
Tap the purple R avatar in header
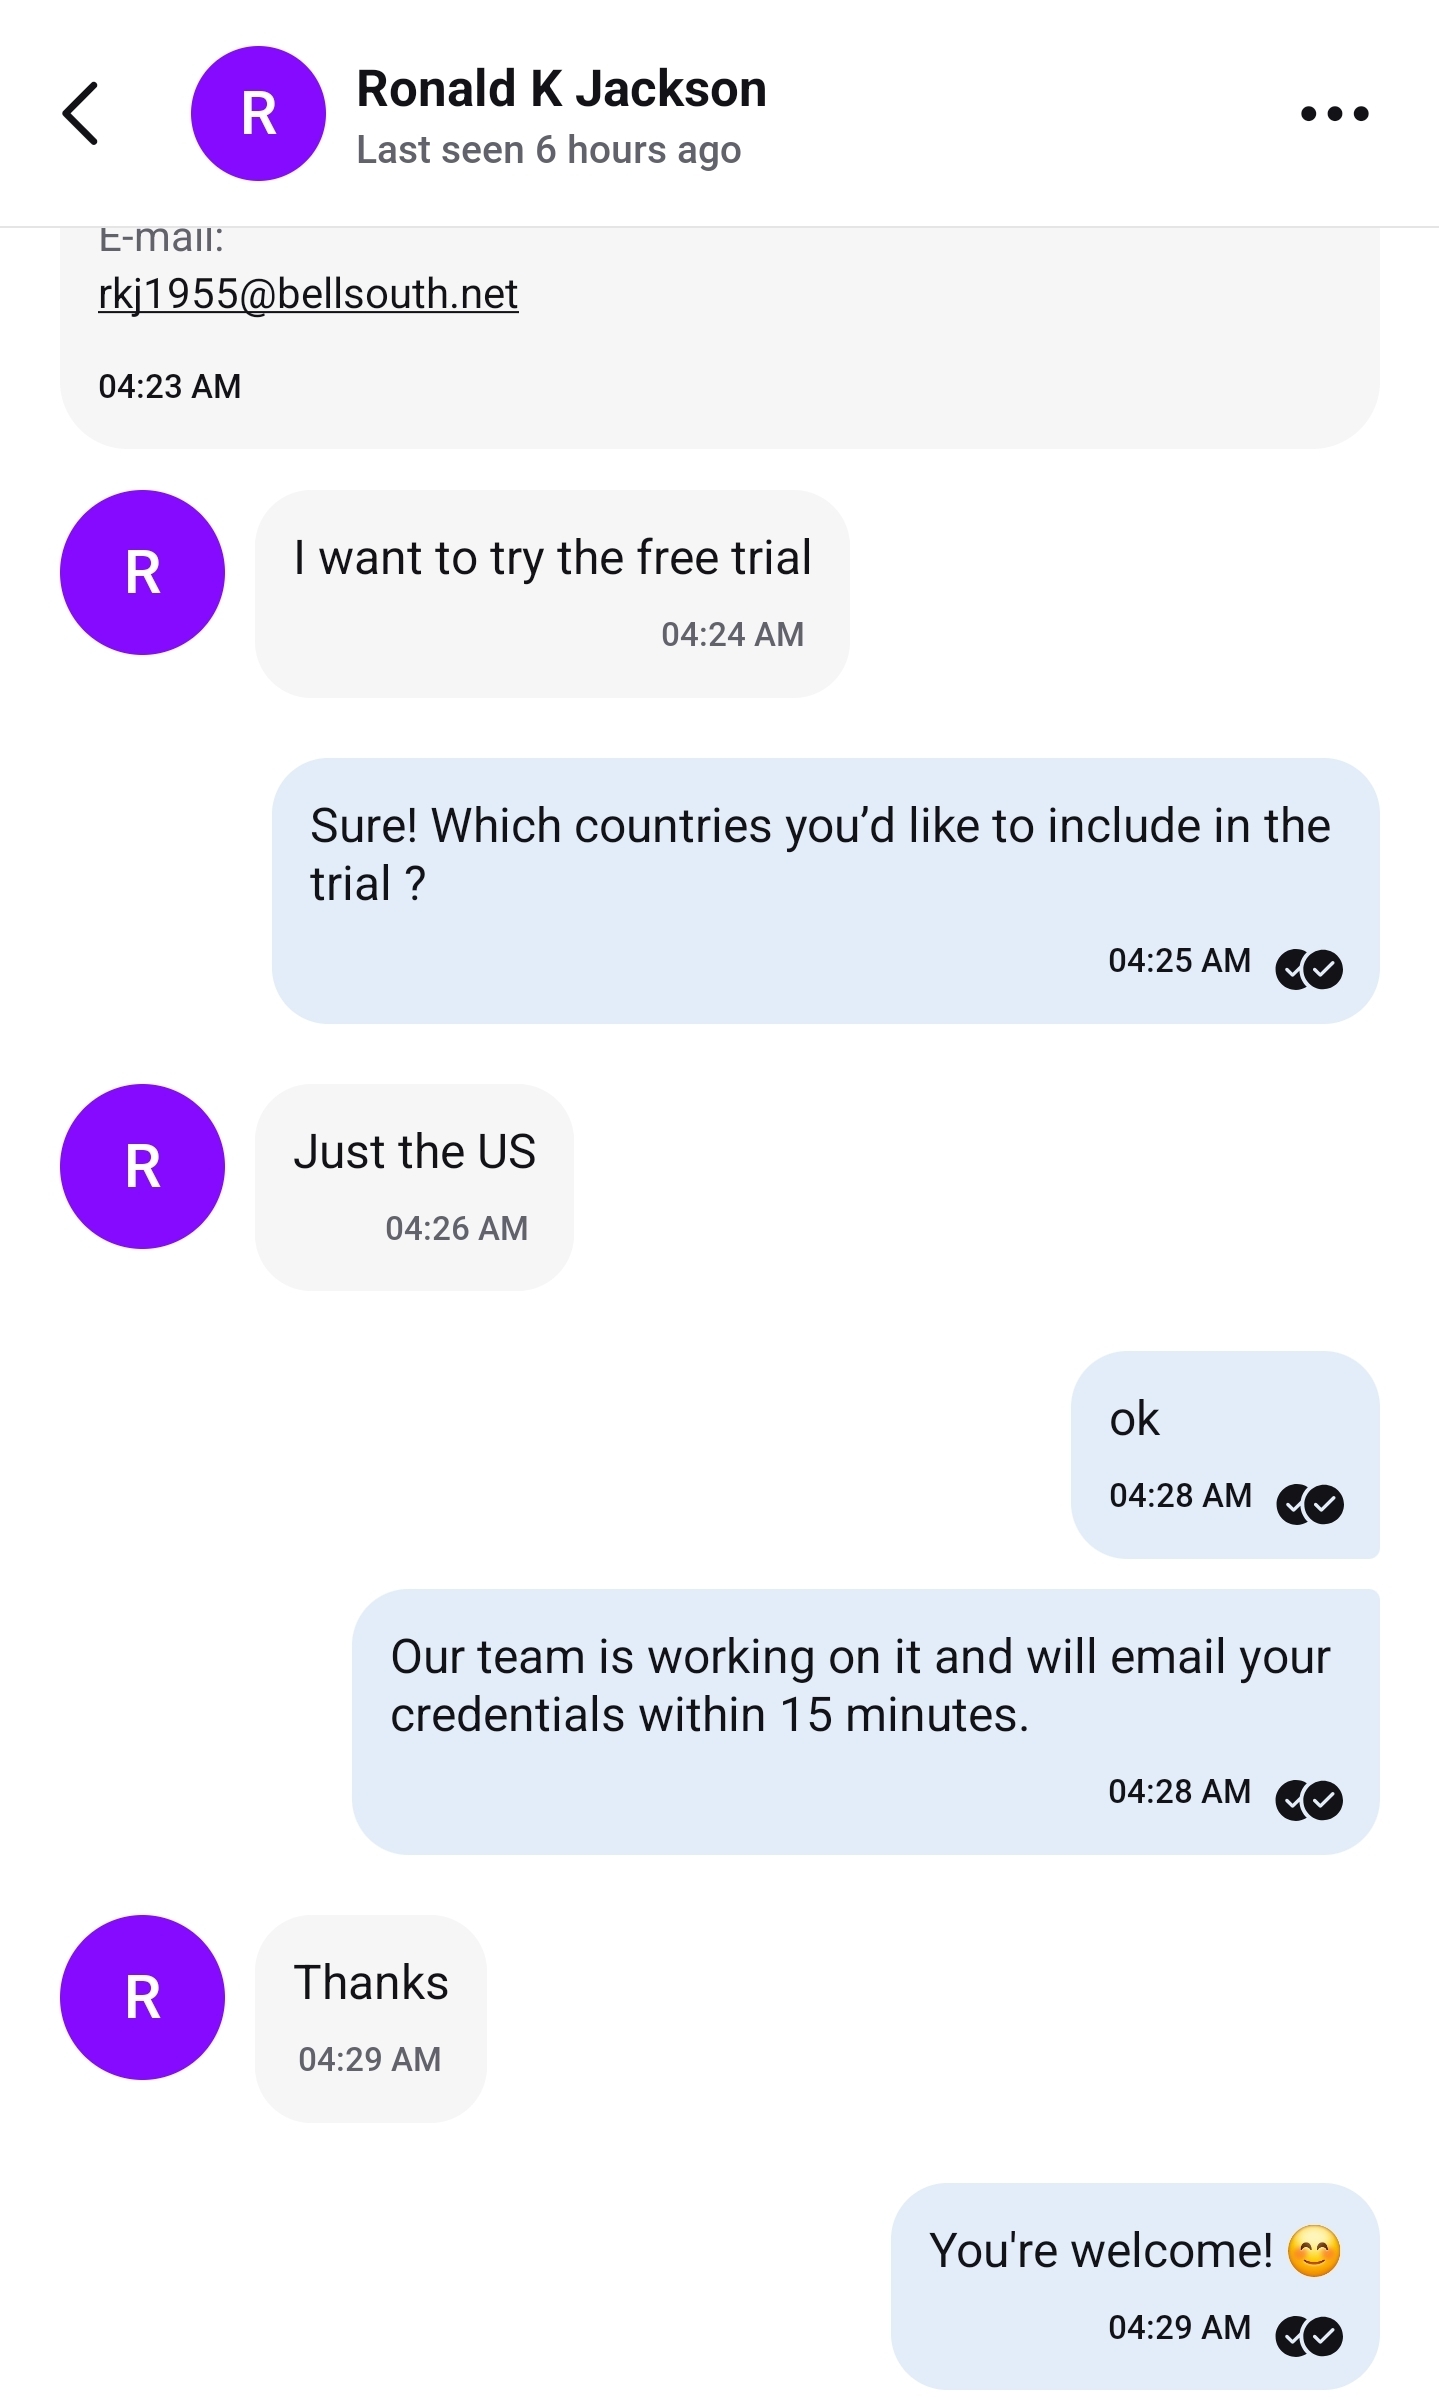[x=258, y=113]
